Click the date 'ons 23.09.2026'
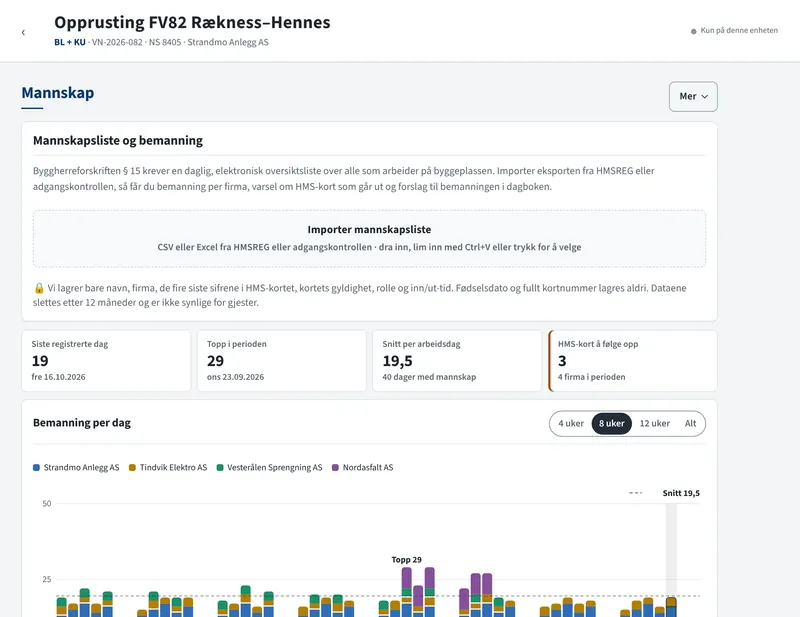 pyautogui.click(x=236, y=377)
